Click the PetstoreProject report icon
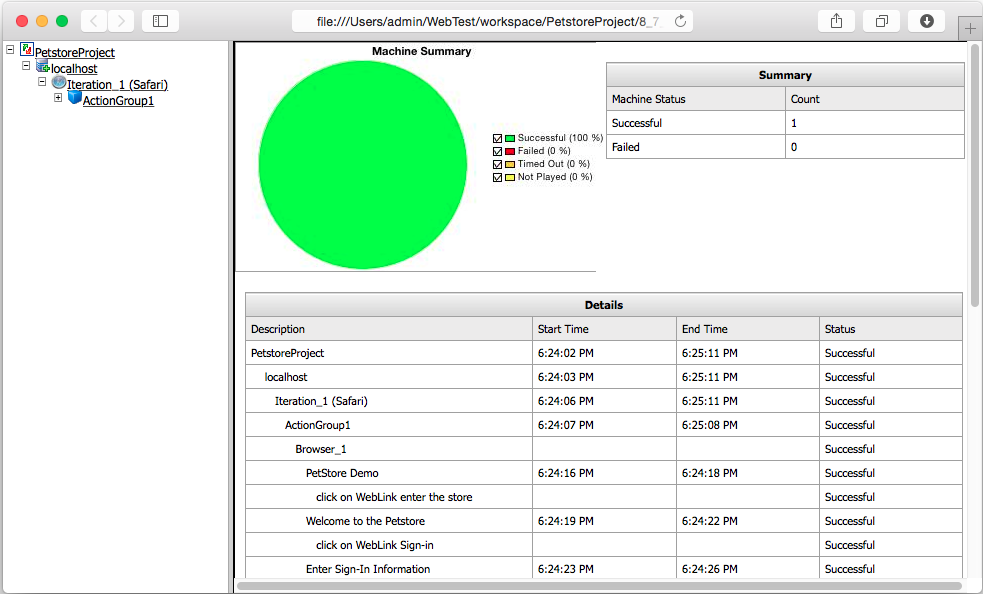 point(27,49)
